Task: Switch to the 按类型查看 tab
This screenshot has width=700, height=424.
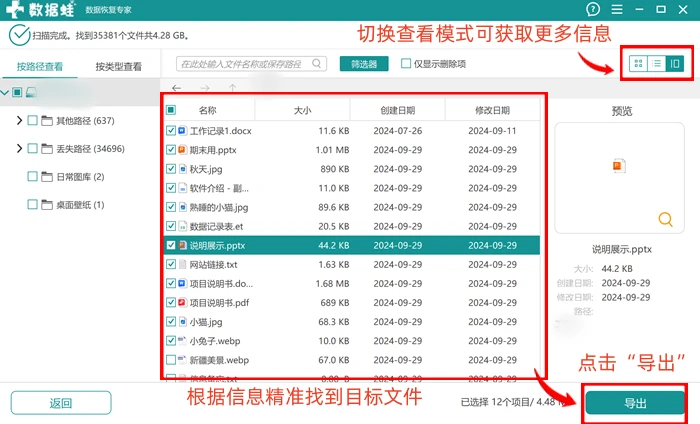Action: pos(118,67)
